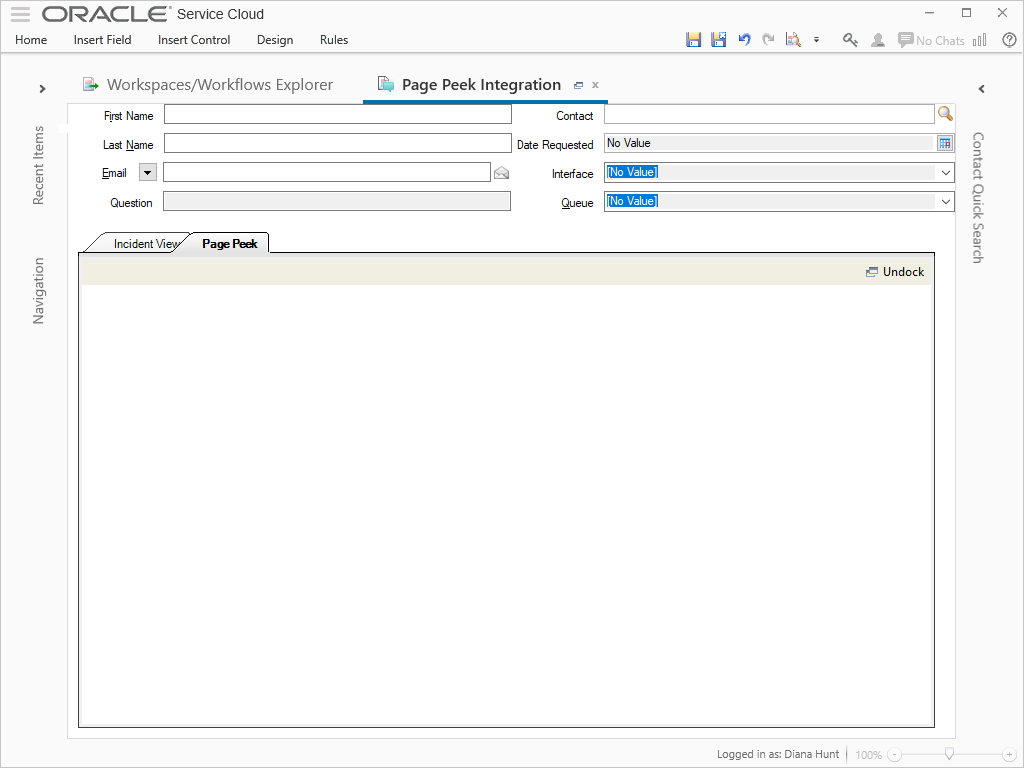Expand the Preview icon's dropdown arrow
Viewport: 1034px width, 768px height.
coord(817,40)
